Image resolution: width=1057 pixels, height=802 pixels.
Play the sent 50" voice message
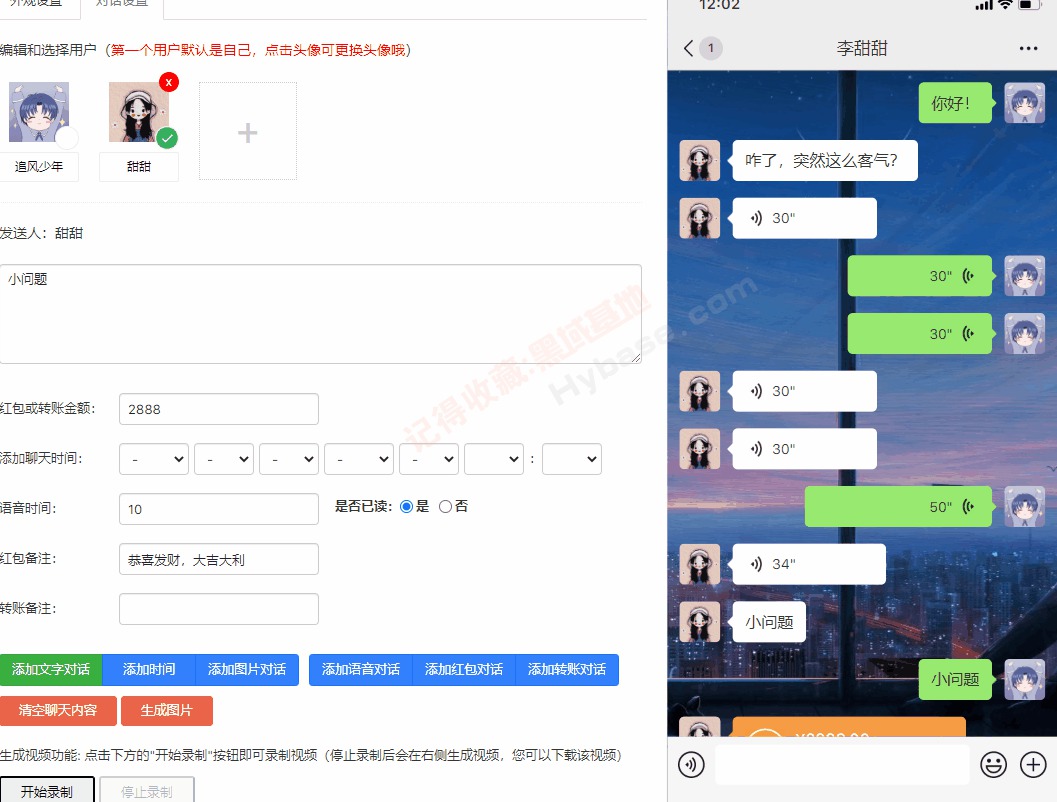click(x=899, y=507)
